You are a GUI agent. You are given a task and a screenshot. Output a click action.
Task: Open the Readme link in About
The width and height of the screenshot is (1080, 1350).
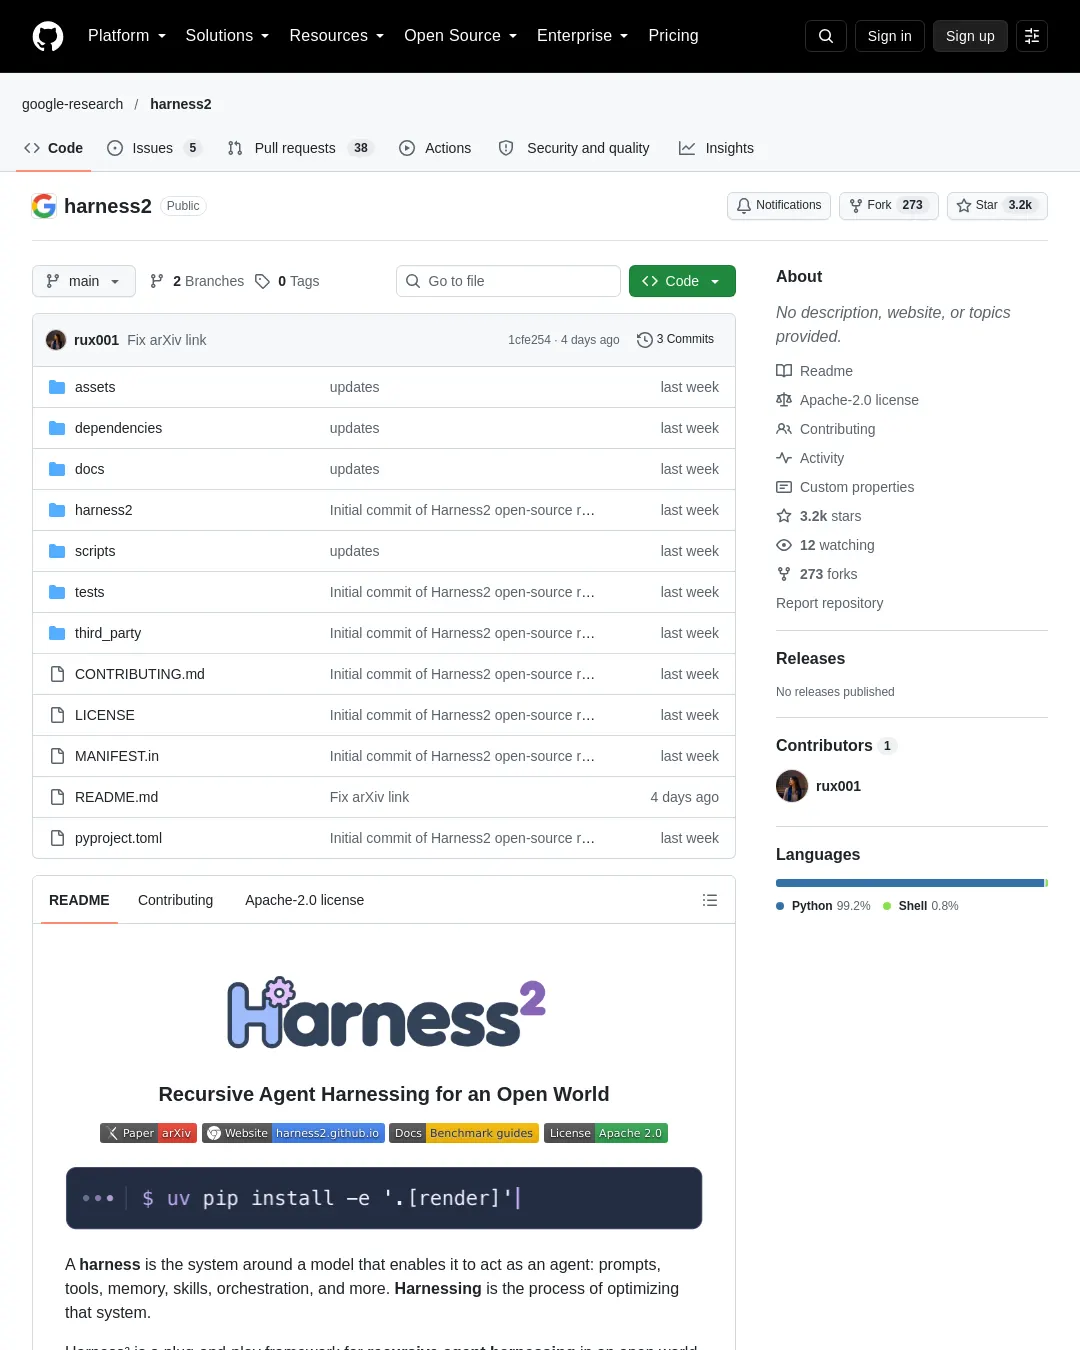815,371
